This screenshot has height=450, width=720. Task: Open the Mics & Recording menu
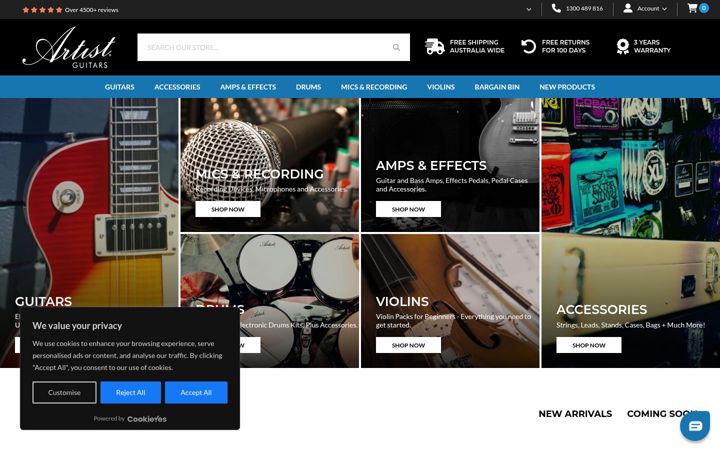point(374,87)
